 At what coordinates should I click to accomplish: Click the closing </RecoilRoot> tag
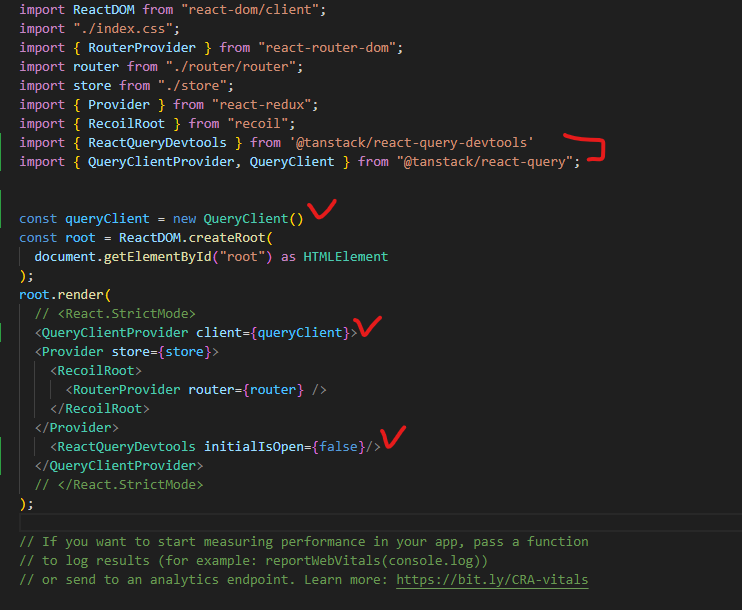click(x=99, y=409)
